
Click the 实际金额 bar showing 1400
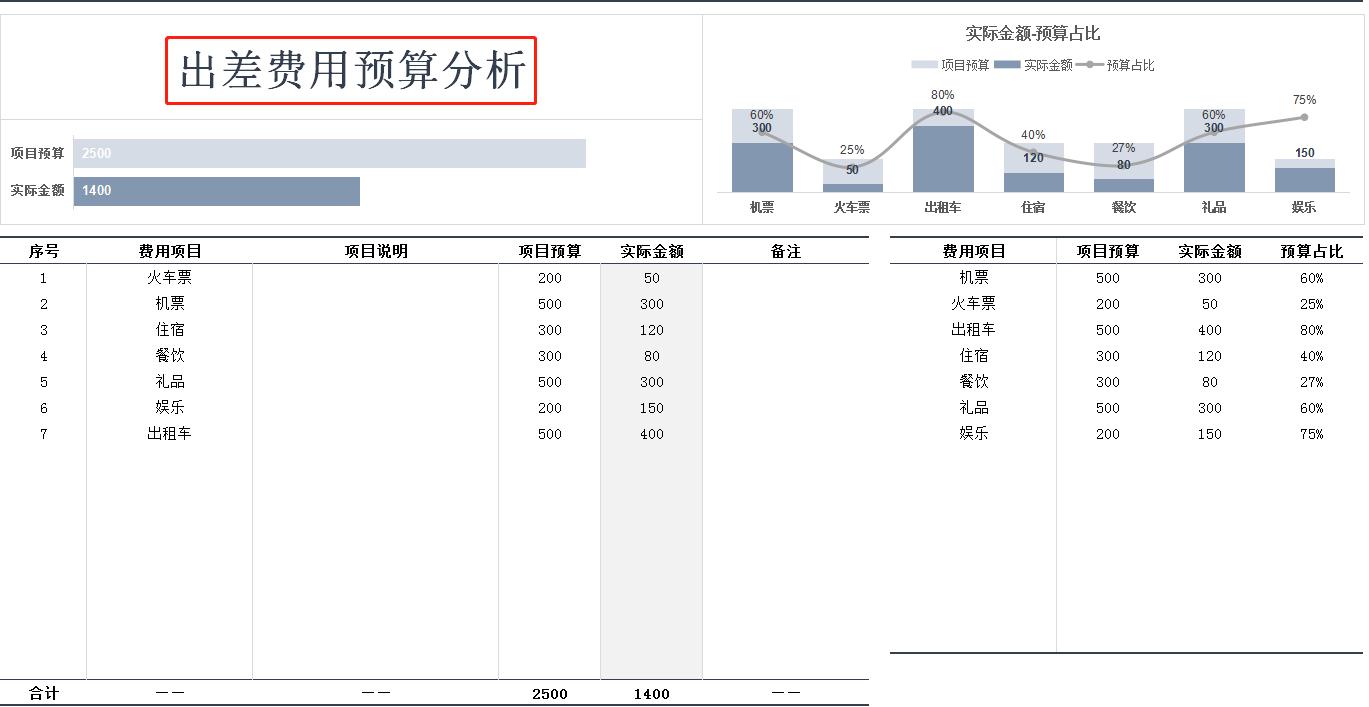pos(217,190)
